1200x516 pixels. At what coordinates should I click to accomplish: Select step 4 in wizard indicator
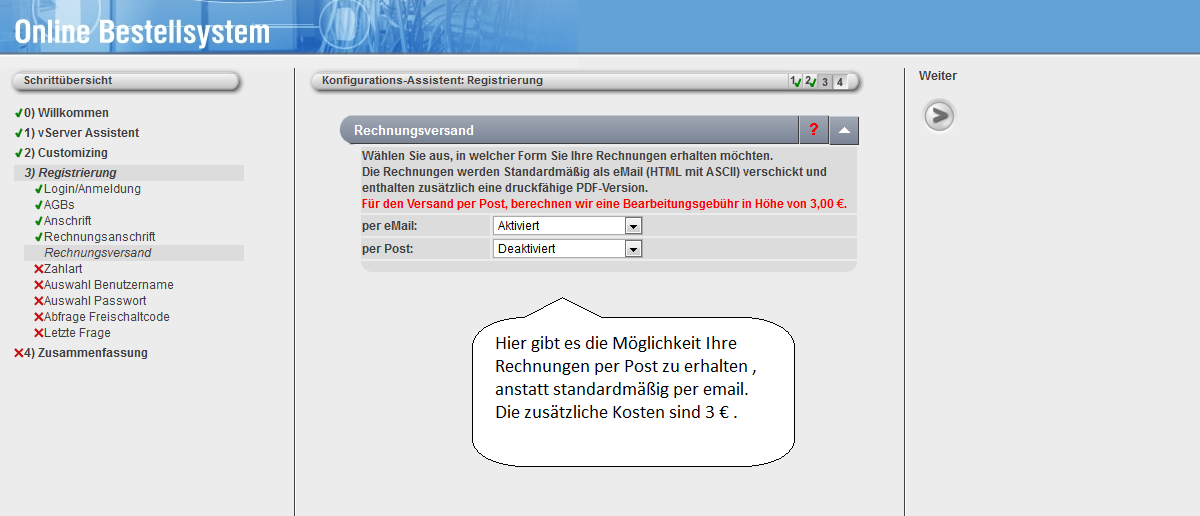click(x=840, y=82)
